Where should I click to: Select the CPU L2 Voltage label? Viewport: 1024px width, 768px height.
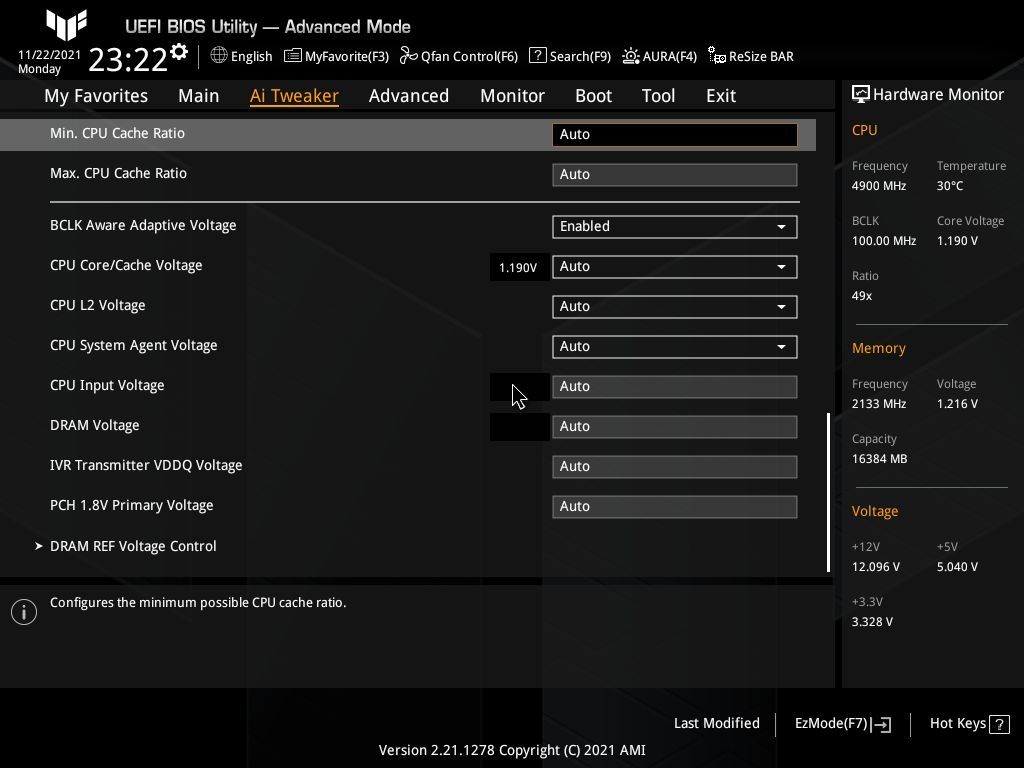[x=98, y=306]
